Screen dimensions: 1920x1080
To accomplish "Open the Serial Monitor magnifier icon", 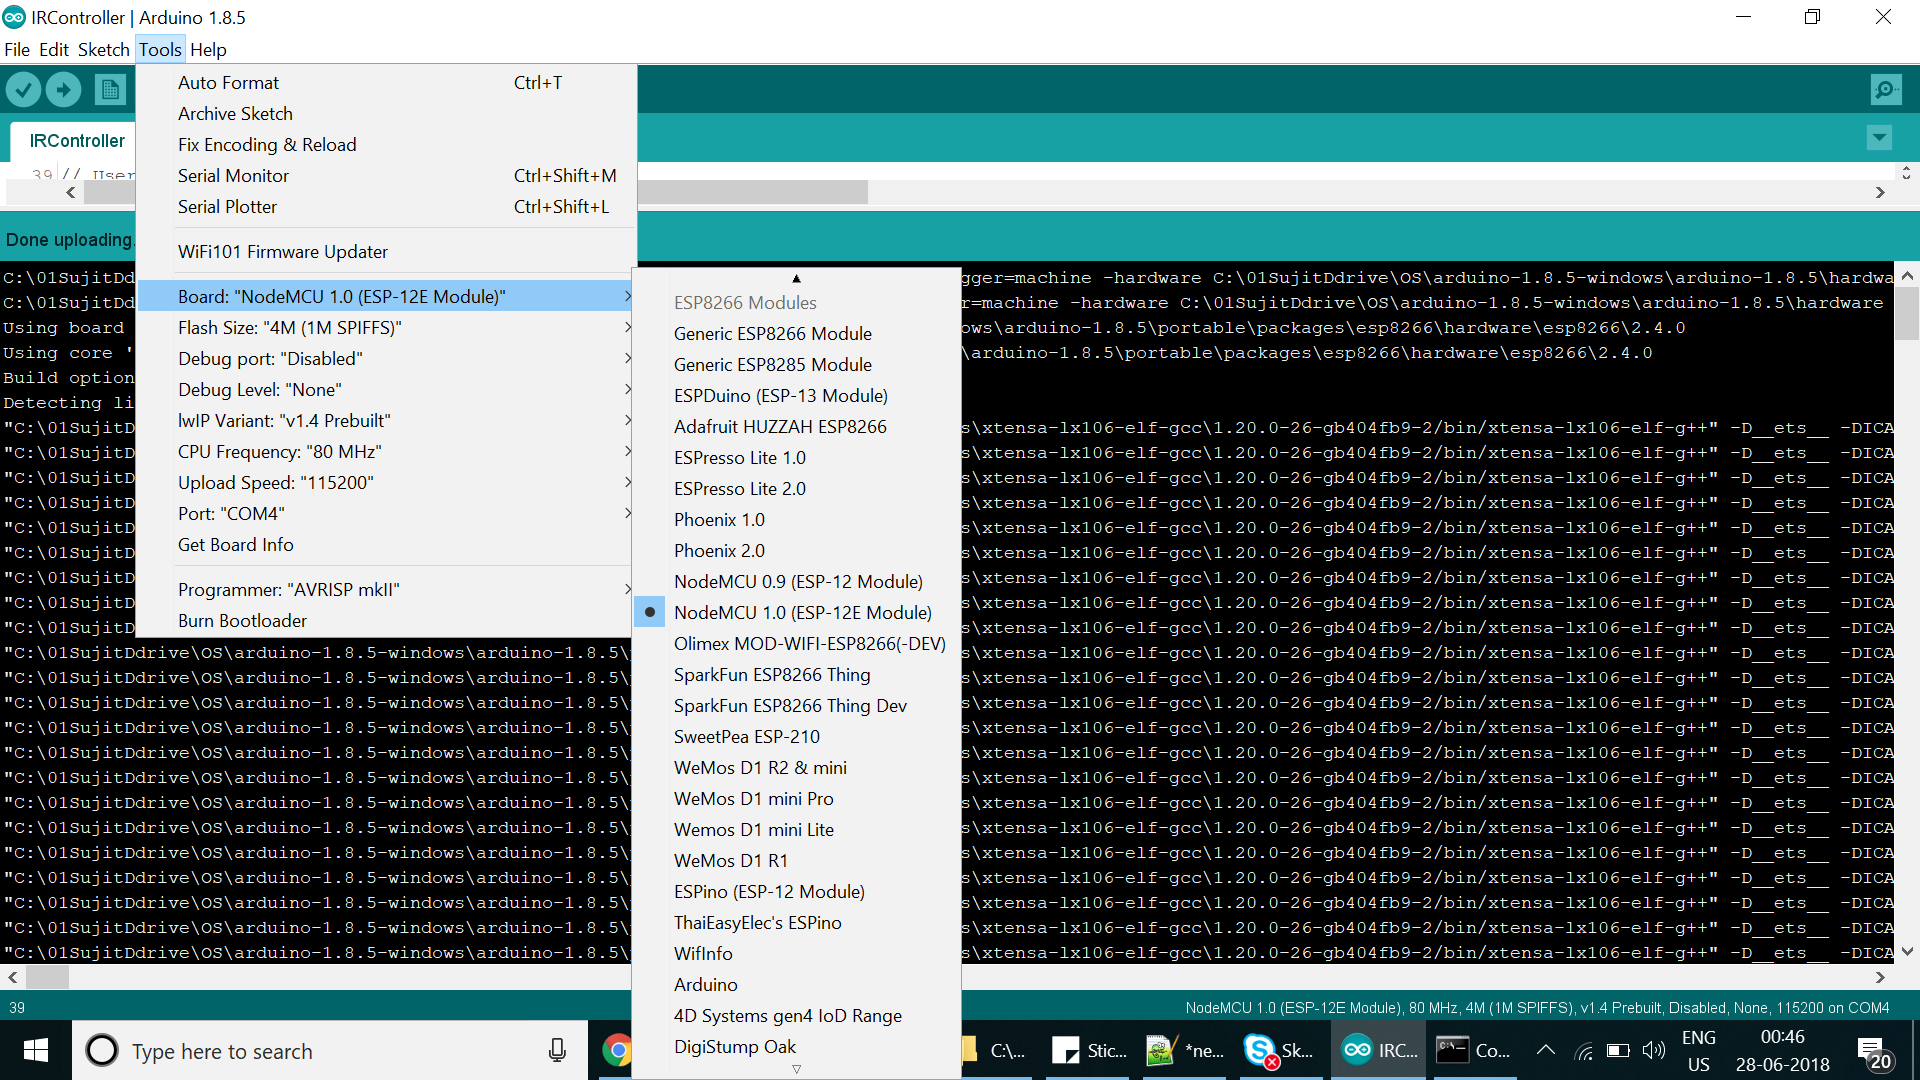I will 1884,89.
